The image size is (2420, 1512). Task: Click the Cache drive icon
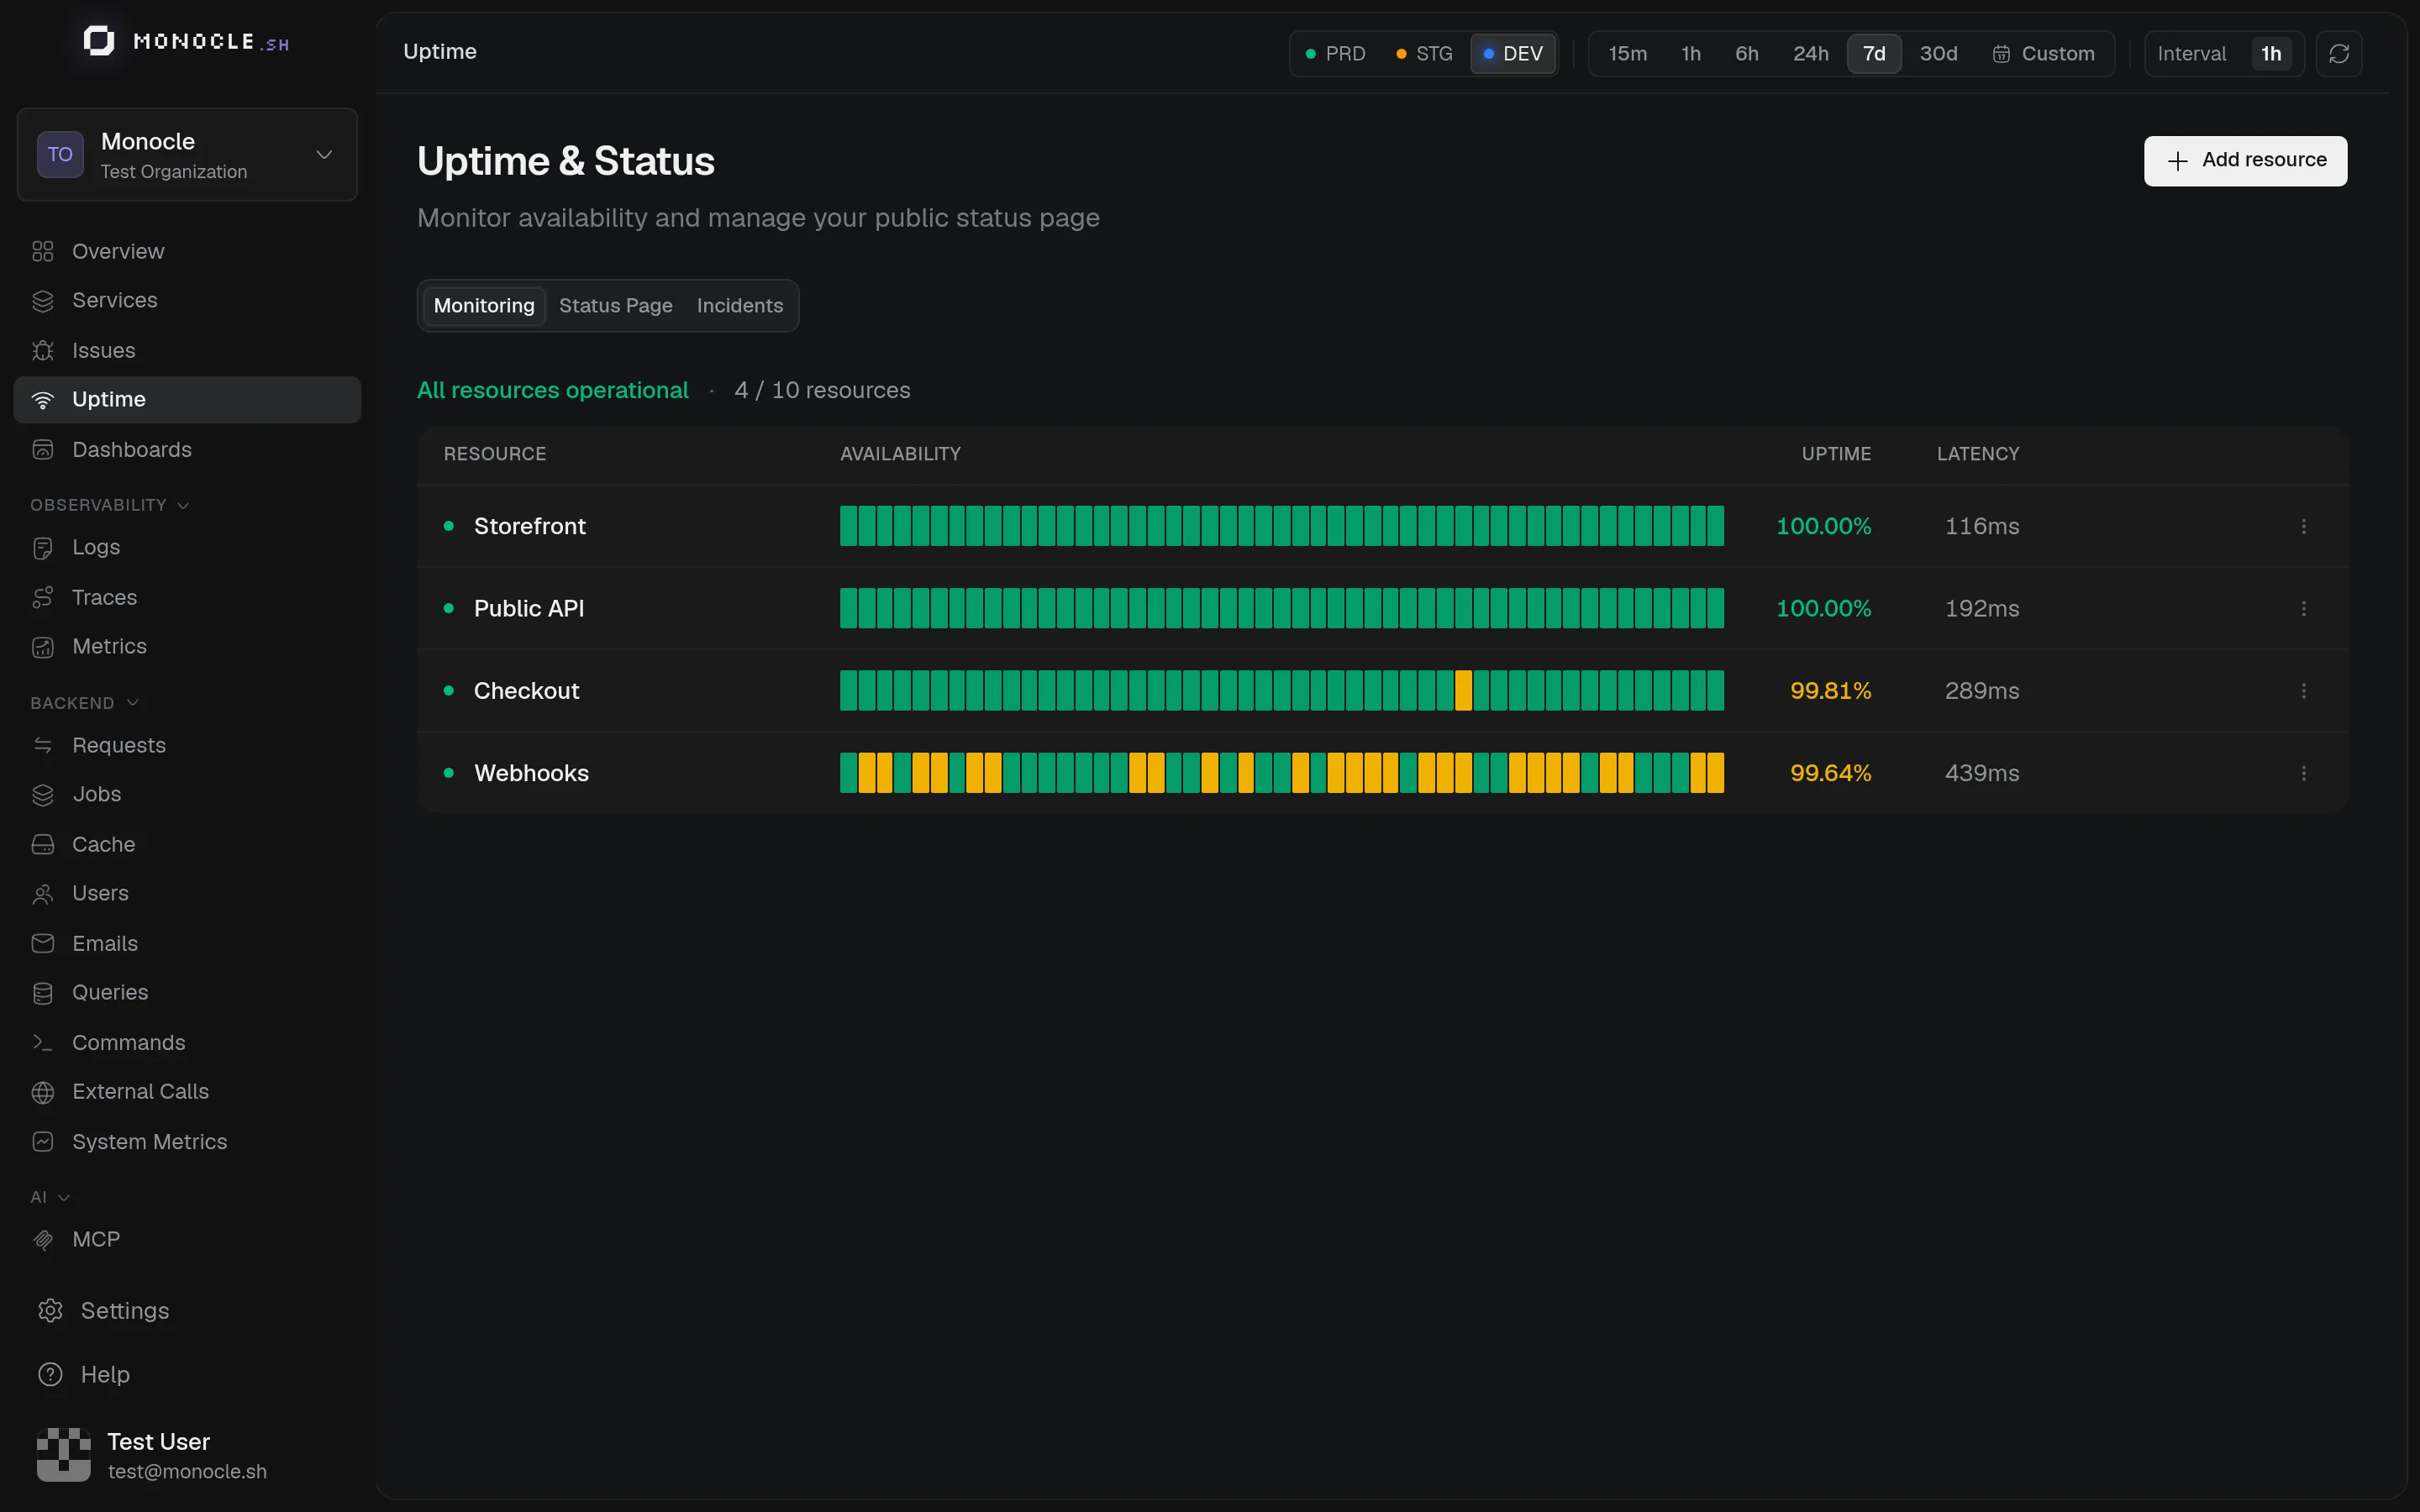[42, 845]
